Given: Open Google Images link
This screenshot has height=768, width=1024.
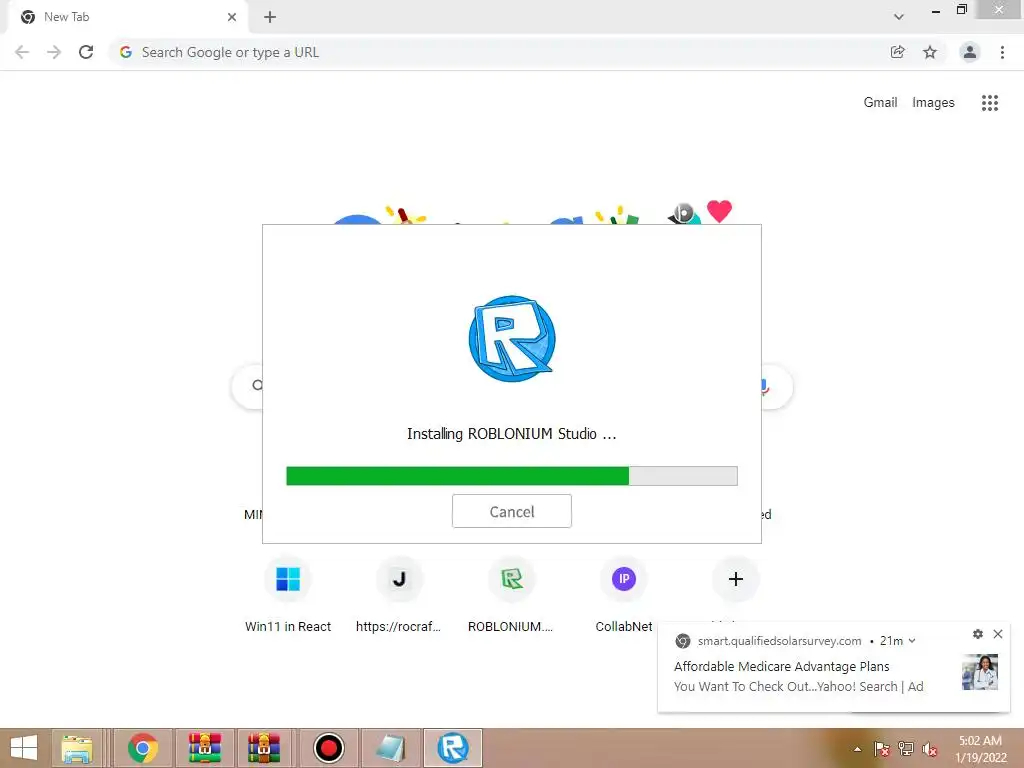Looking at the screenshot, I should pyautogui.click(x=933, y=103).
